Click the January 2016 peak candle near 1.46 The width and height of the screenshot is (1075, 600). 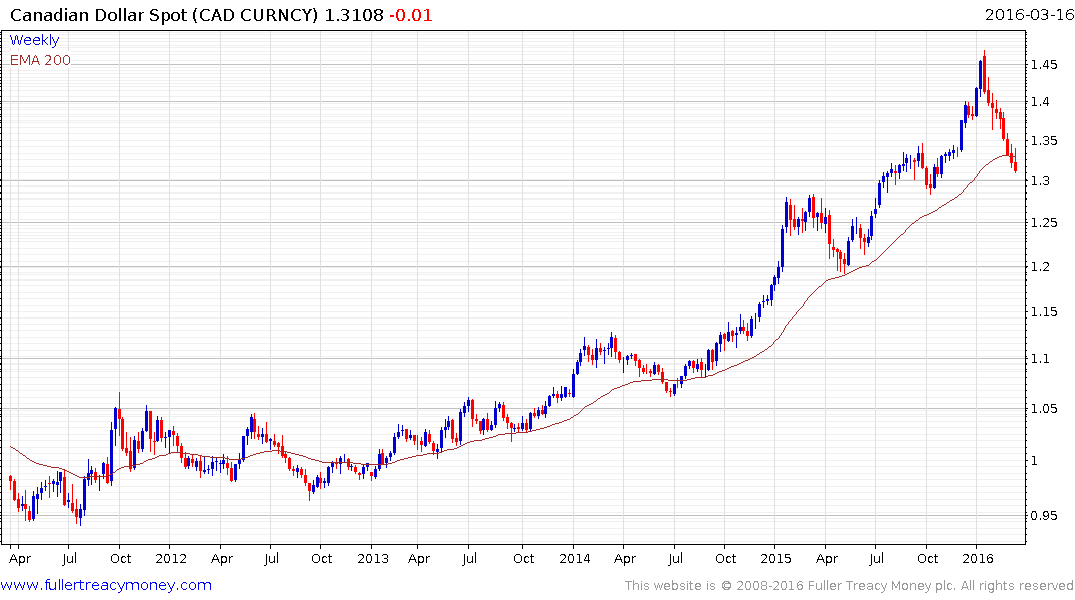(985, 72)
